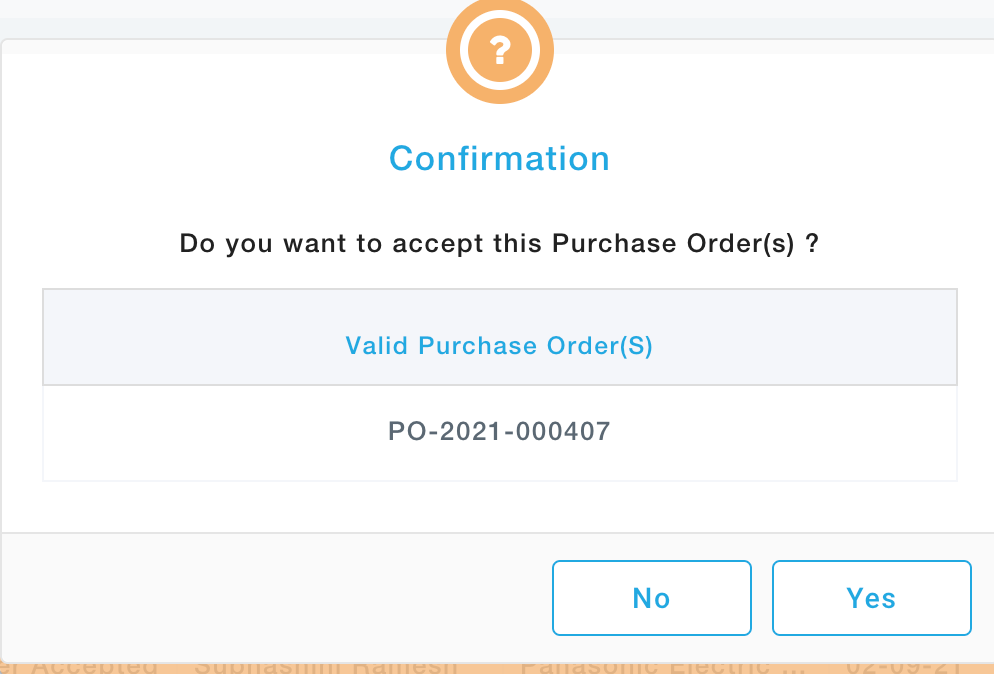
Task: Decline the purchase order by choosing No
Action: (651, 598)
